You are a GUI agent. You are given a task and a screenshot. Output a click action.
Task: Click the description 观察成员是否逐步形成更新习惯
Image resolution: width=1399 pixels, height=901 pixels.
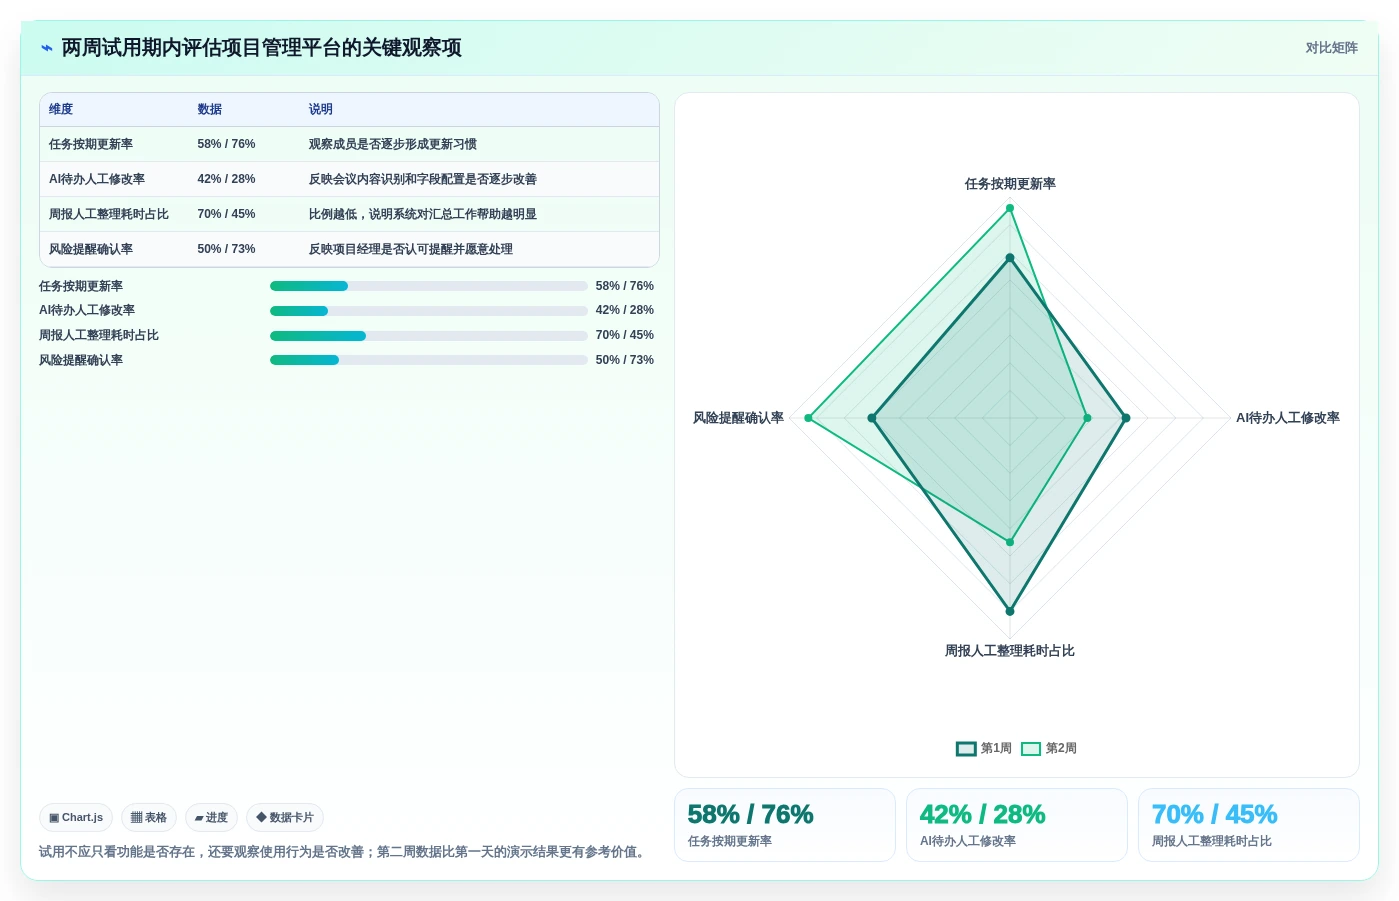[393, 145]
